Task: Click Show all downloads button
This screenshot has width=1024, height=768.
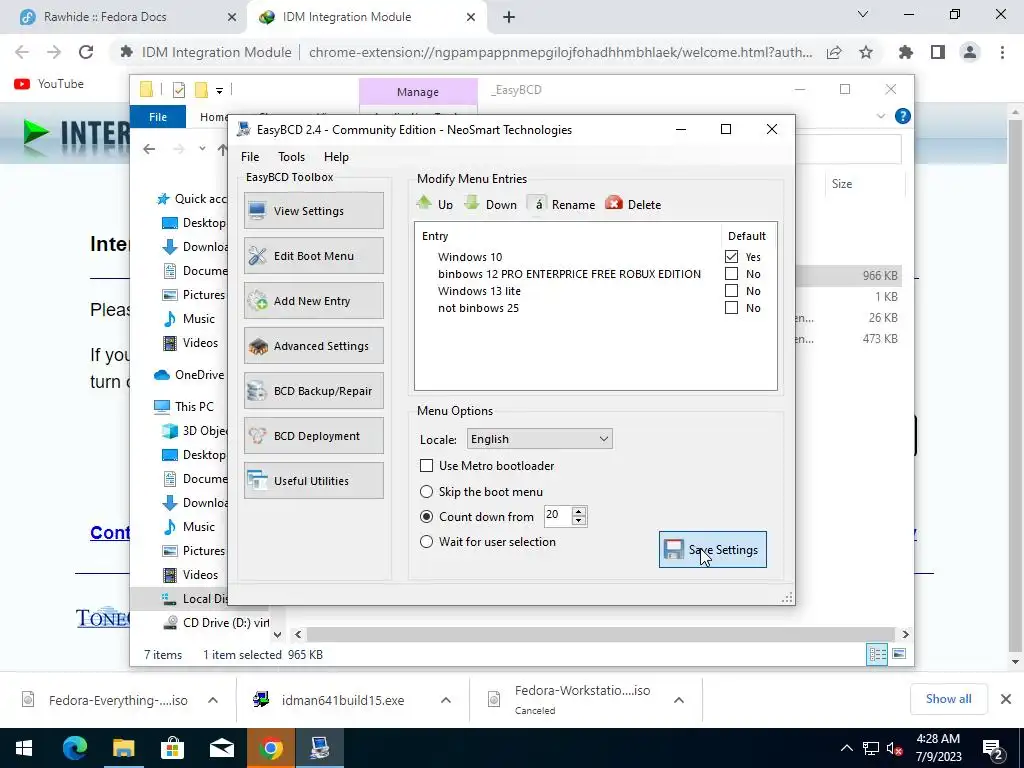Action: pyautogui.click(x=948, y=699)
